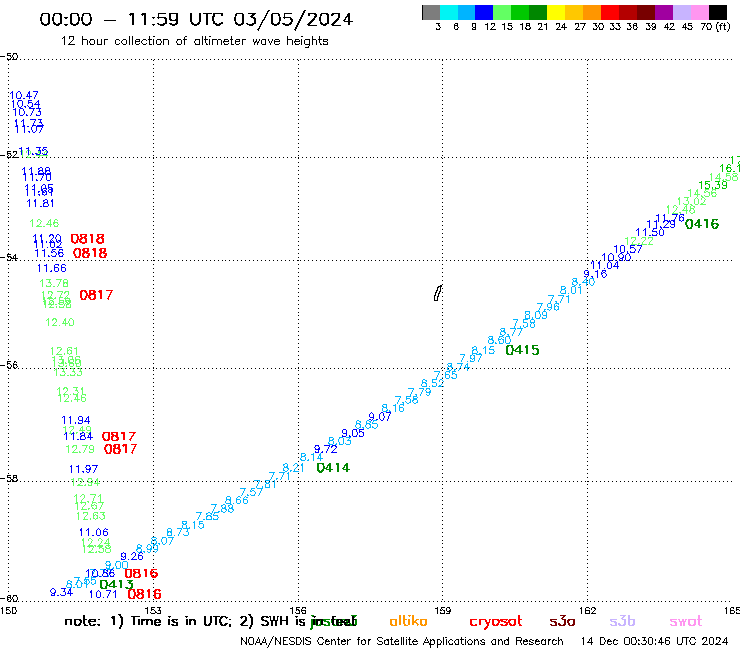Click the '11.50' wave height value
This screenshot has height=650, width=740.
[x=650, y=232]
